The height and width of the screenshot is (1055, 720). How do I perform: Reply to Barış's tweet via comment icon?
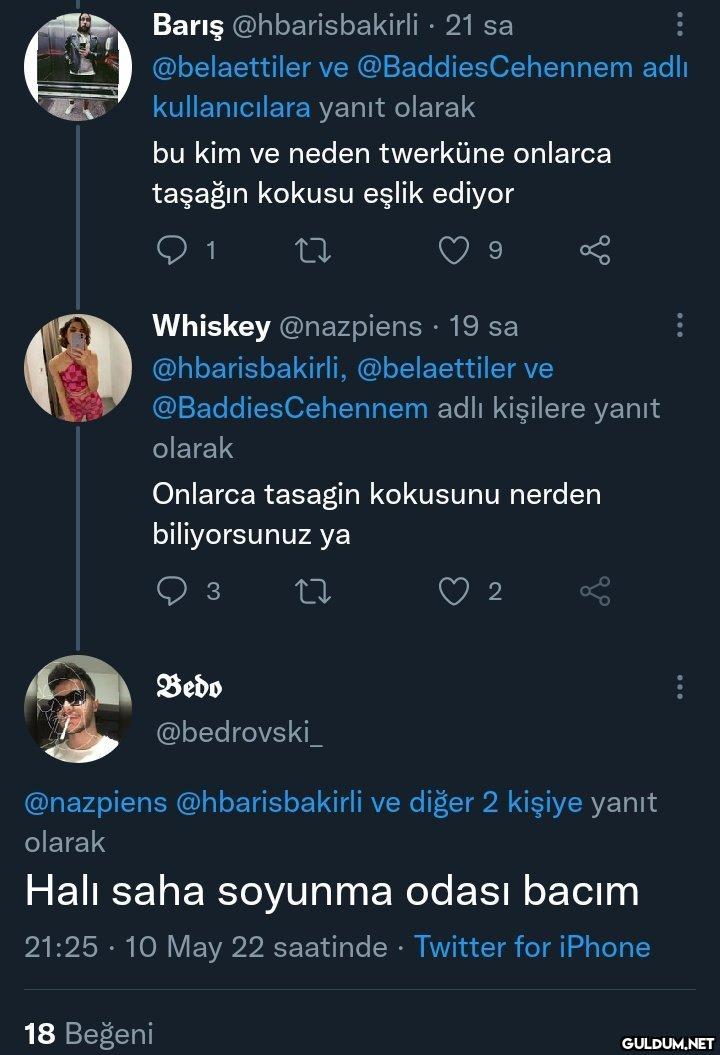[172, 250]
